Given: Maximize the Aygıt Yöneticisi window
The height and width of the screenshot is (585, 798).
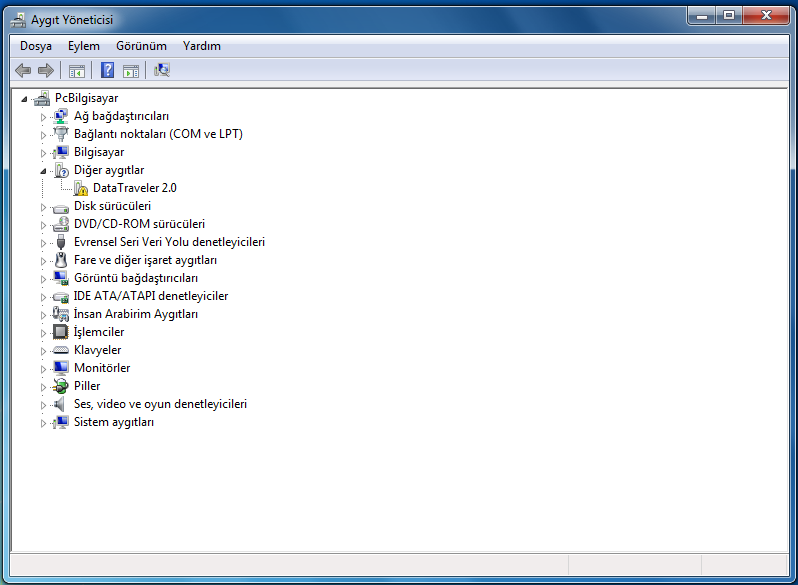Looking at the screenshot, I should point(729,16).
